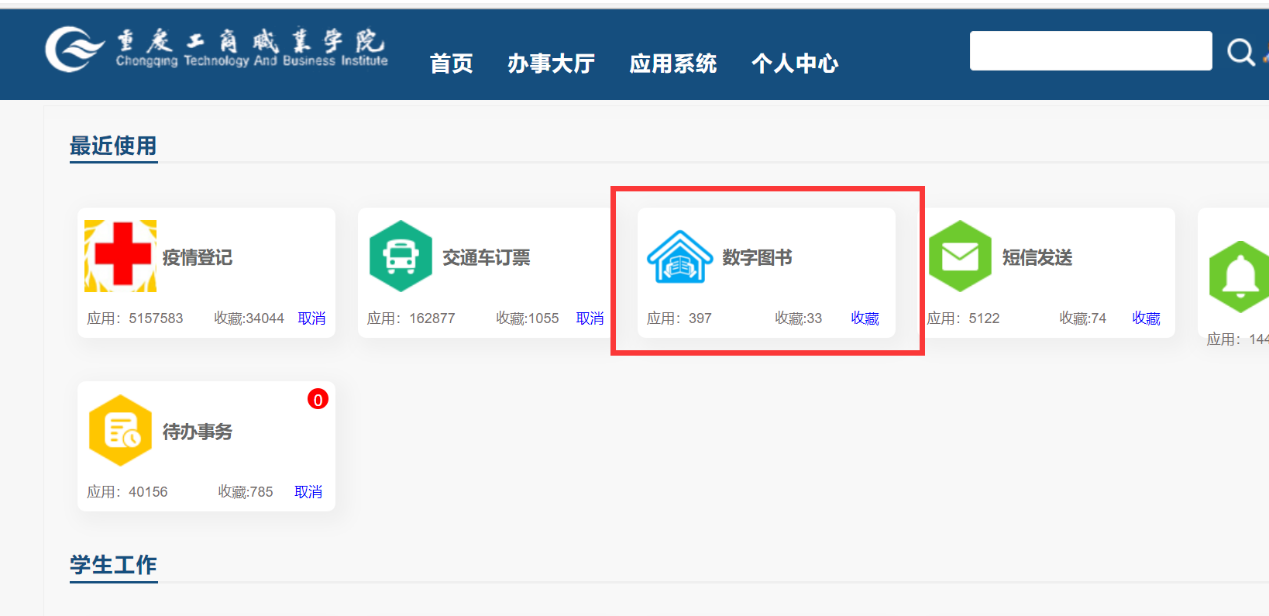Open the 办事大厅 menu item

point(551,64)
